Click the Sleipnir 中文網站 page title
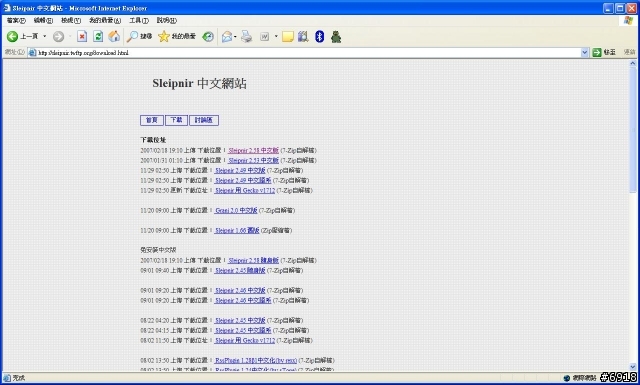640x385 pixels. coord(199,83)
